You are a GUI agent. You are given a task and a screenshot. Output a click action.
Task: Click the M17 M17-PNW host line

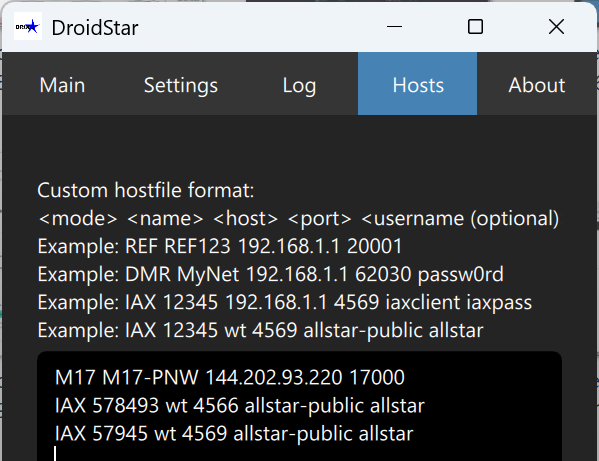230,377
